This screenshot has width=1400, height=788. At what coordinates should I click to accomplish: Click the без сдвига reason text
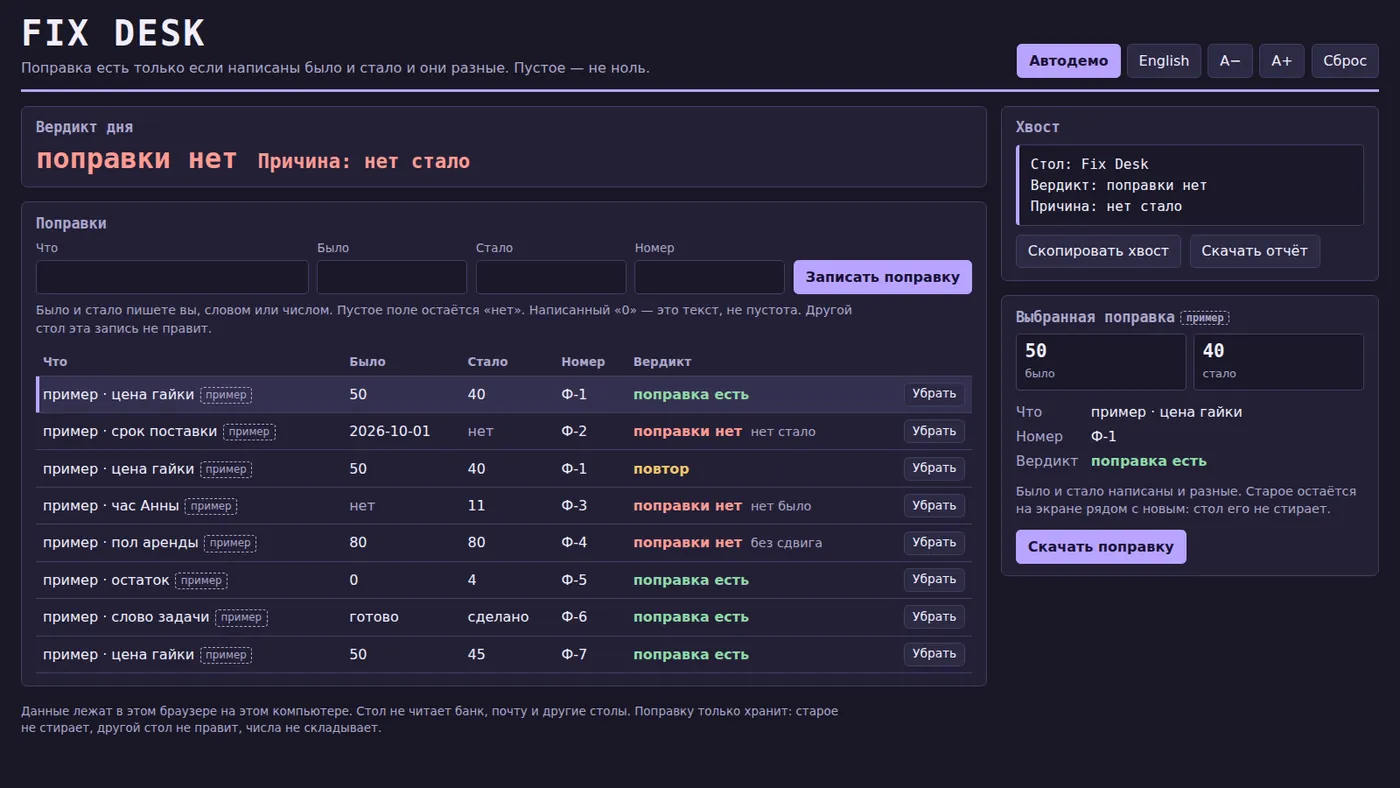[x=786, y=543]
